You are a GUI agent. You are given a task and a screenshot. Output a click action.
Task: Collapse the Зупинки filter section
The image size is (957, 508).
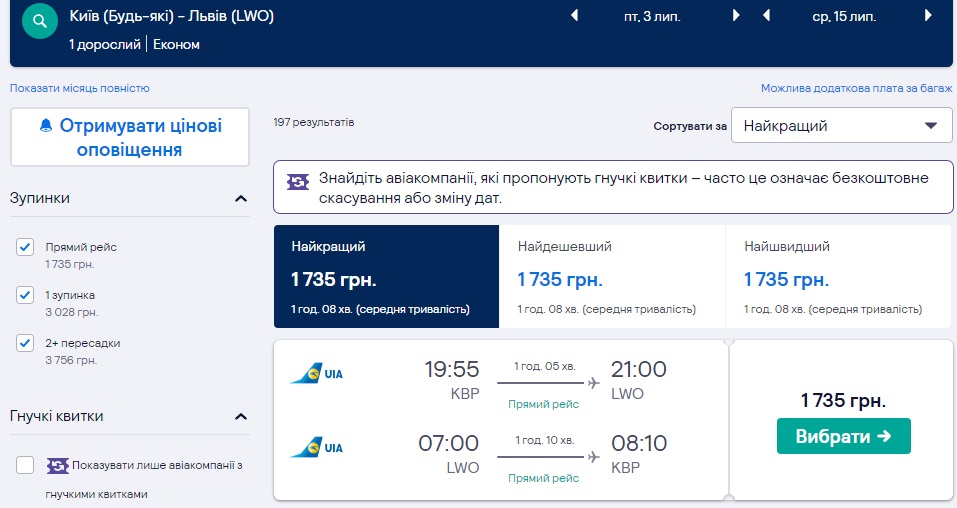coord(241,198)
